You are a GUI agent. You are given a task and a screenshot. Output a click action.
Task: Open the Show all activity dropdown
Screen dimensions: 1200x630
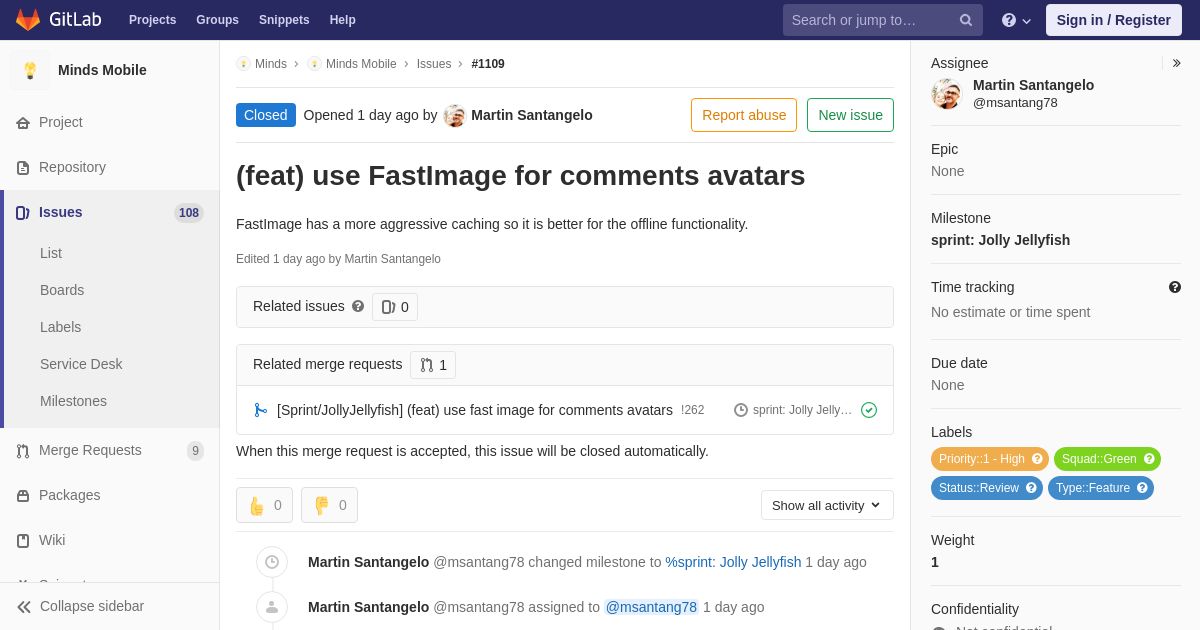[x=827, y=505]
